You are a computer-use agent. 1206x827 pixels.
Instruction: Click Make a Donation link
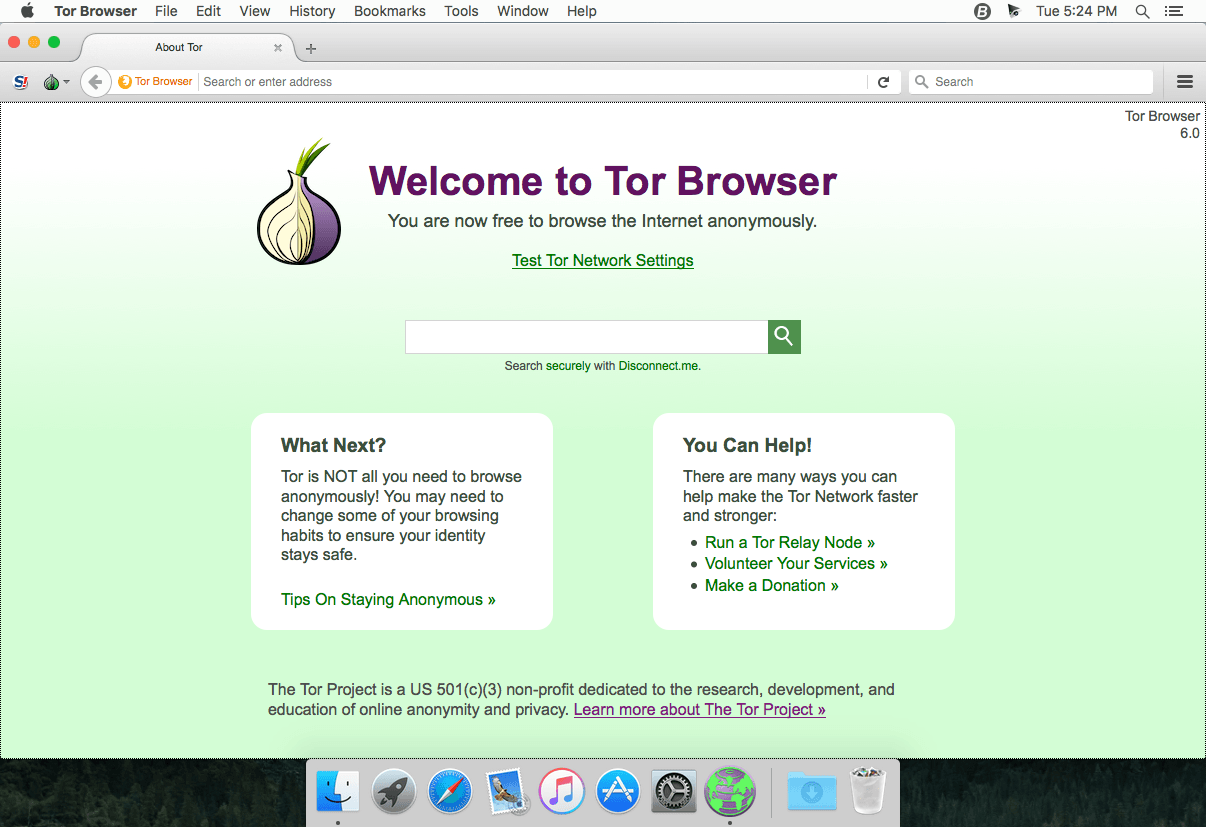772,586
